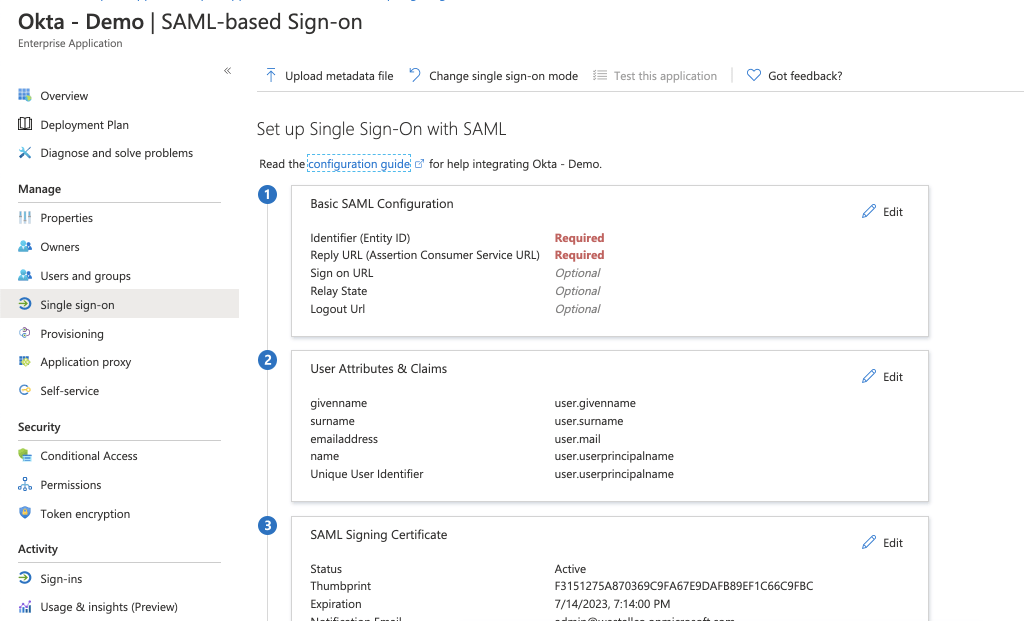Open the Overview page in sidebar
1024x621 pixels.
64,96
